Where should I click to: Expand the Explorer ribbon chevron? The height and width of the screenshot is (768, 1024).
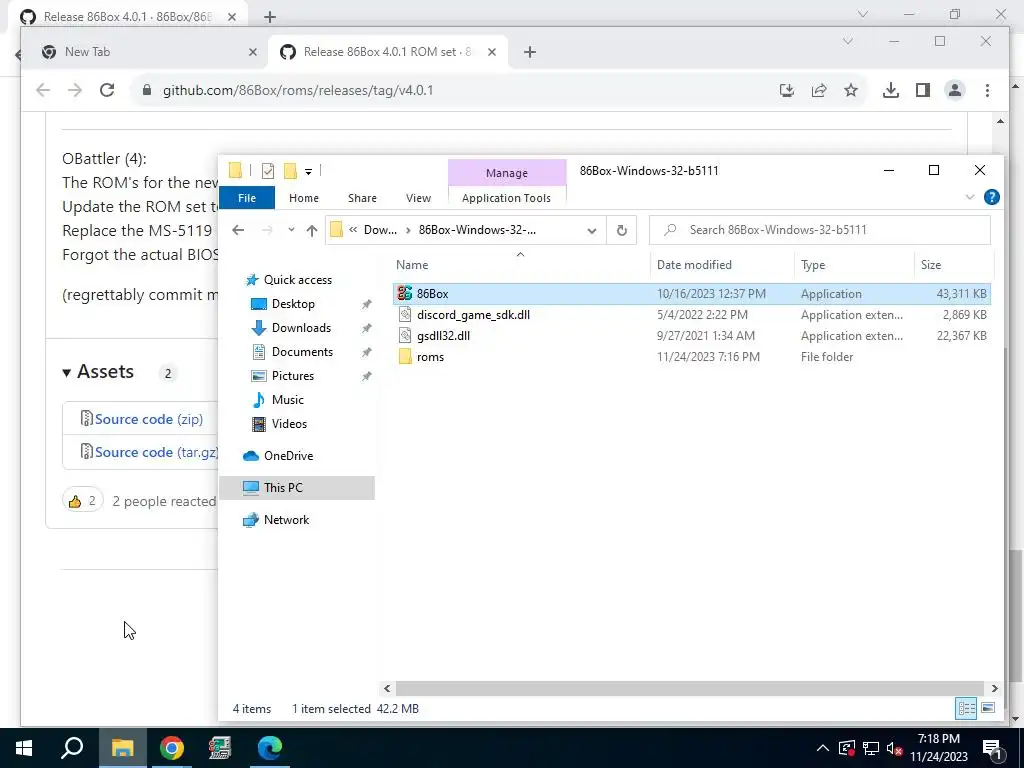click(x=970, y=197)
